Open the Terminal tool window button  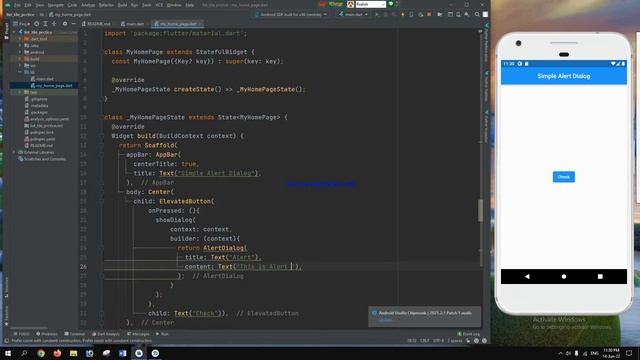pyautogui.click(x=74, y=334)
